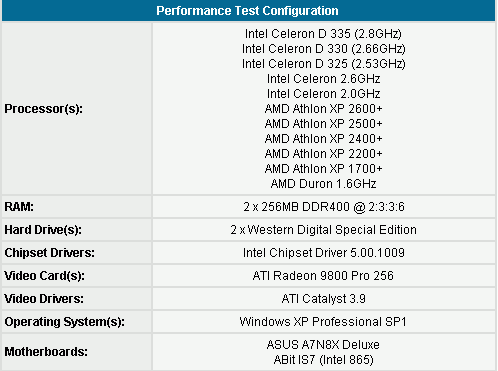Click Intel Chipset Driver 5.00.1009 value

coord(324,253)
